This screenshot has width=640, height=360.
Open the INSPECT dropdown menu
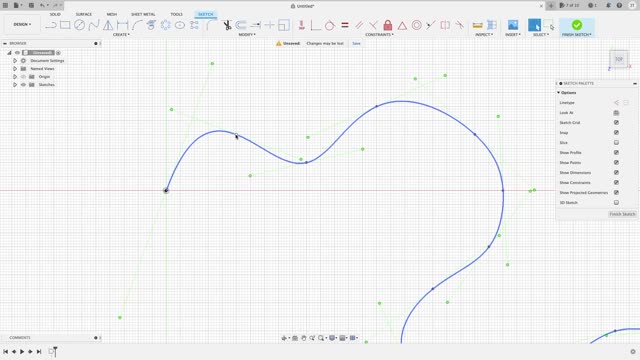[484, 35]
